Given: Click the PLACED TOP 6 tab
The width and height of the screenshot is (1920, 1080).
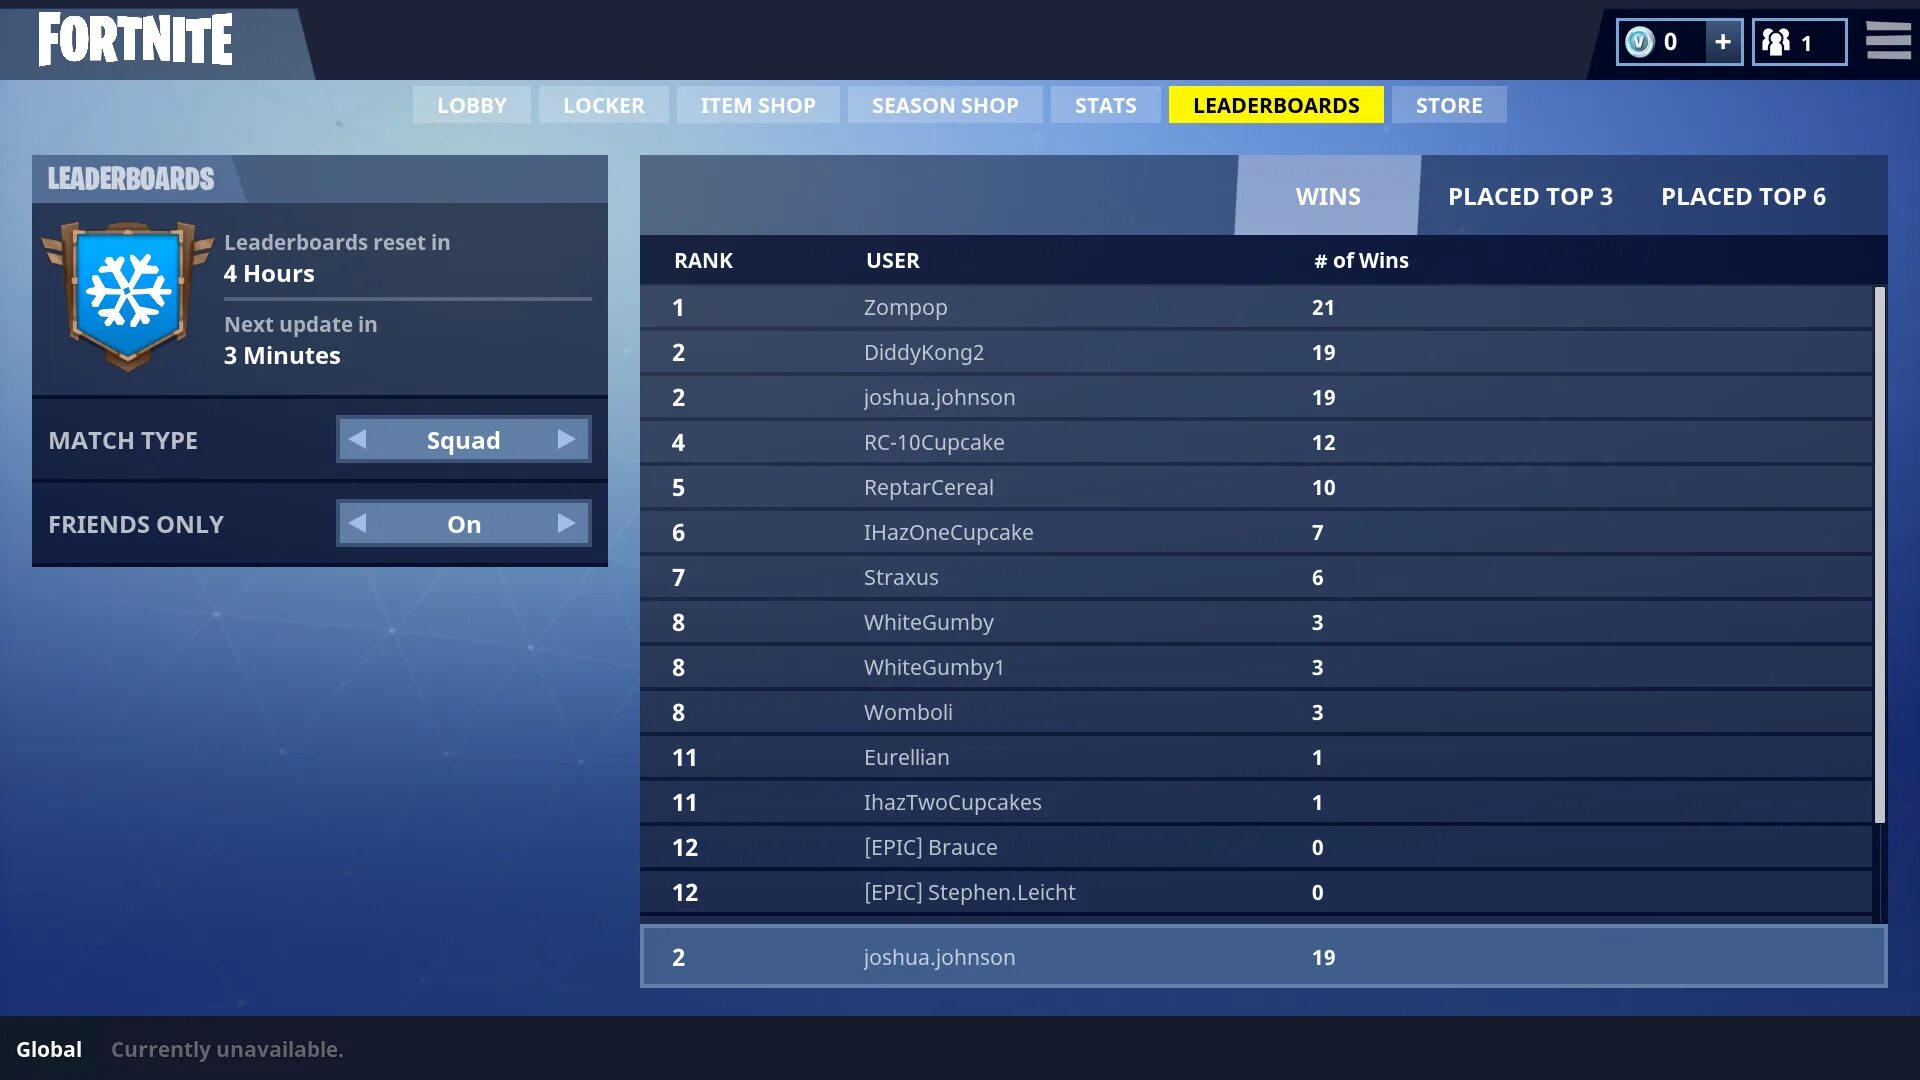Looking at the screenshot, I should point(1743,195).
